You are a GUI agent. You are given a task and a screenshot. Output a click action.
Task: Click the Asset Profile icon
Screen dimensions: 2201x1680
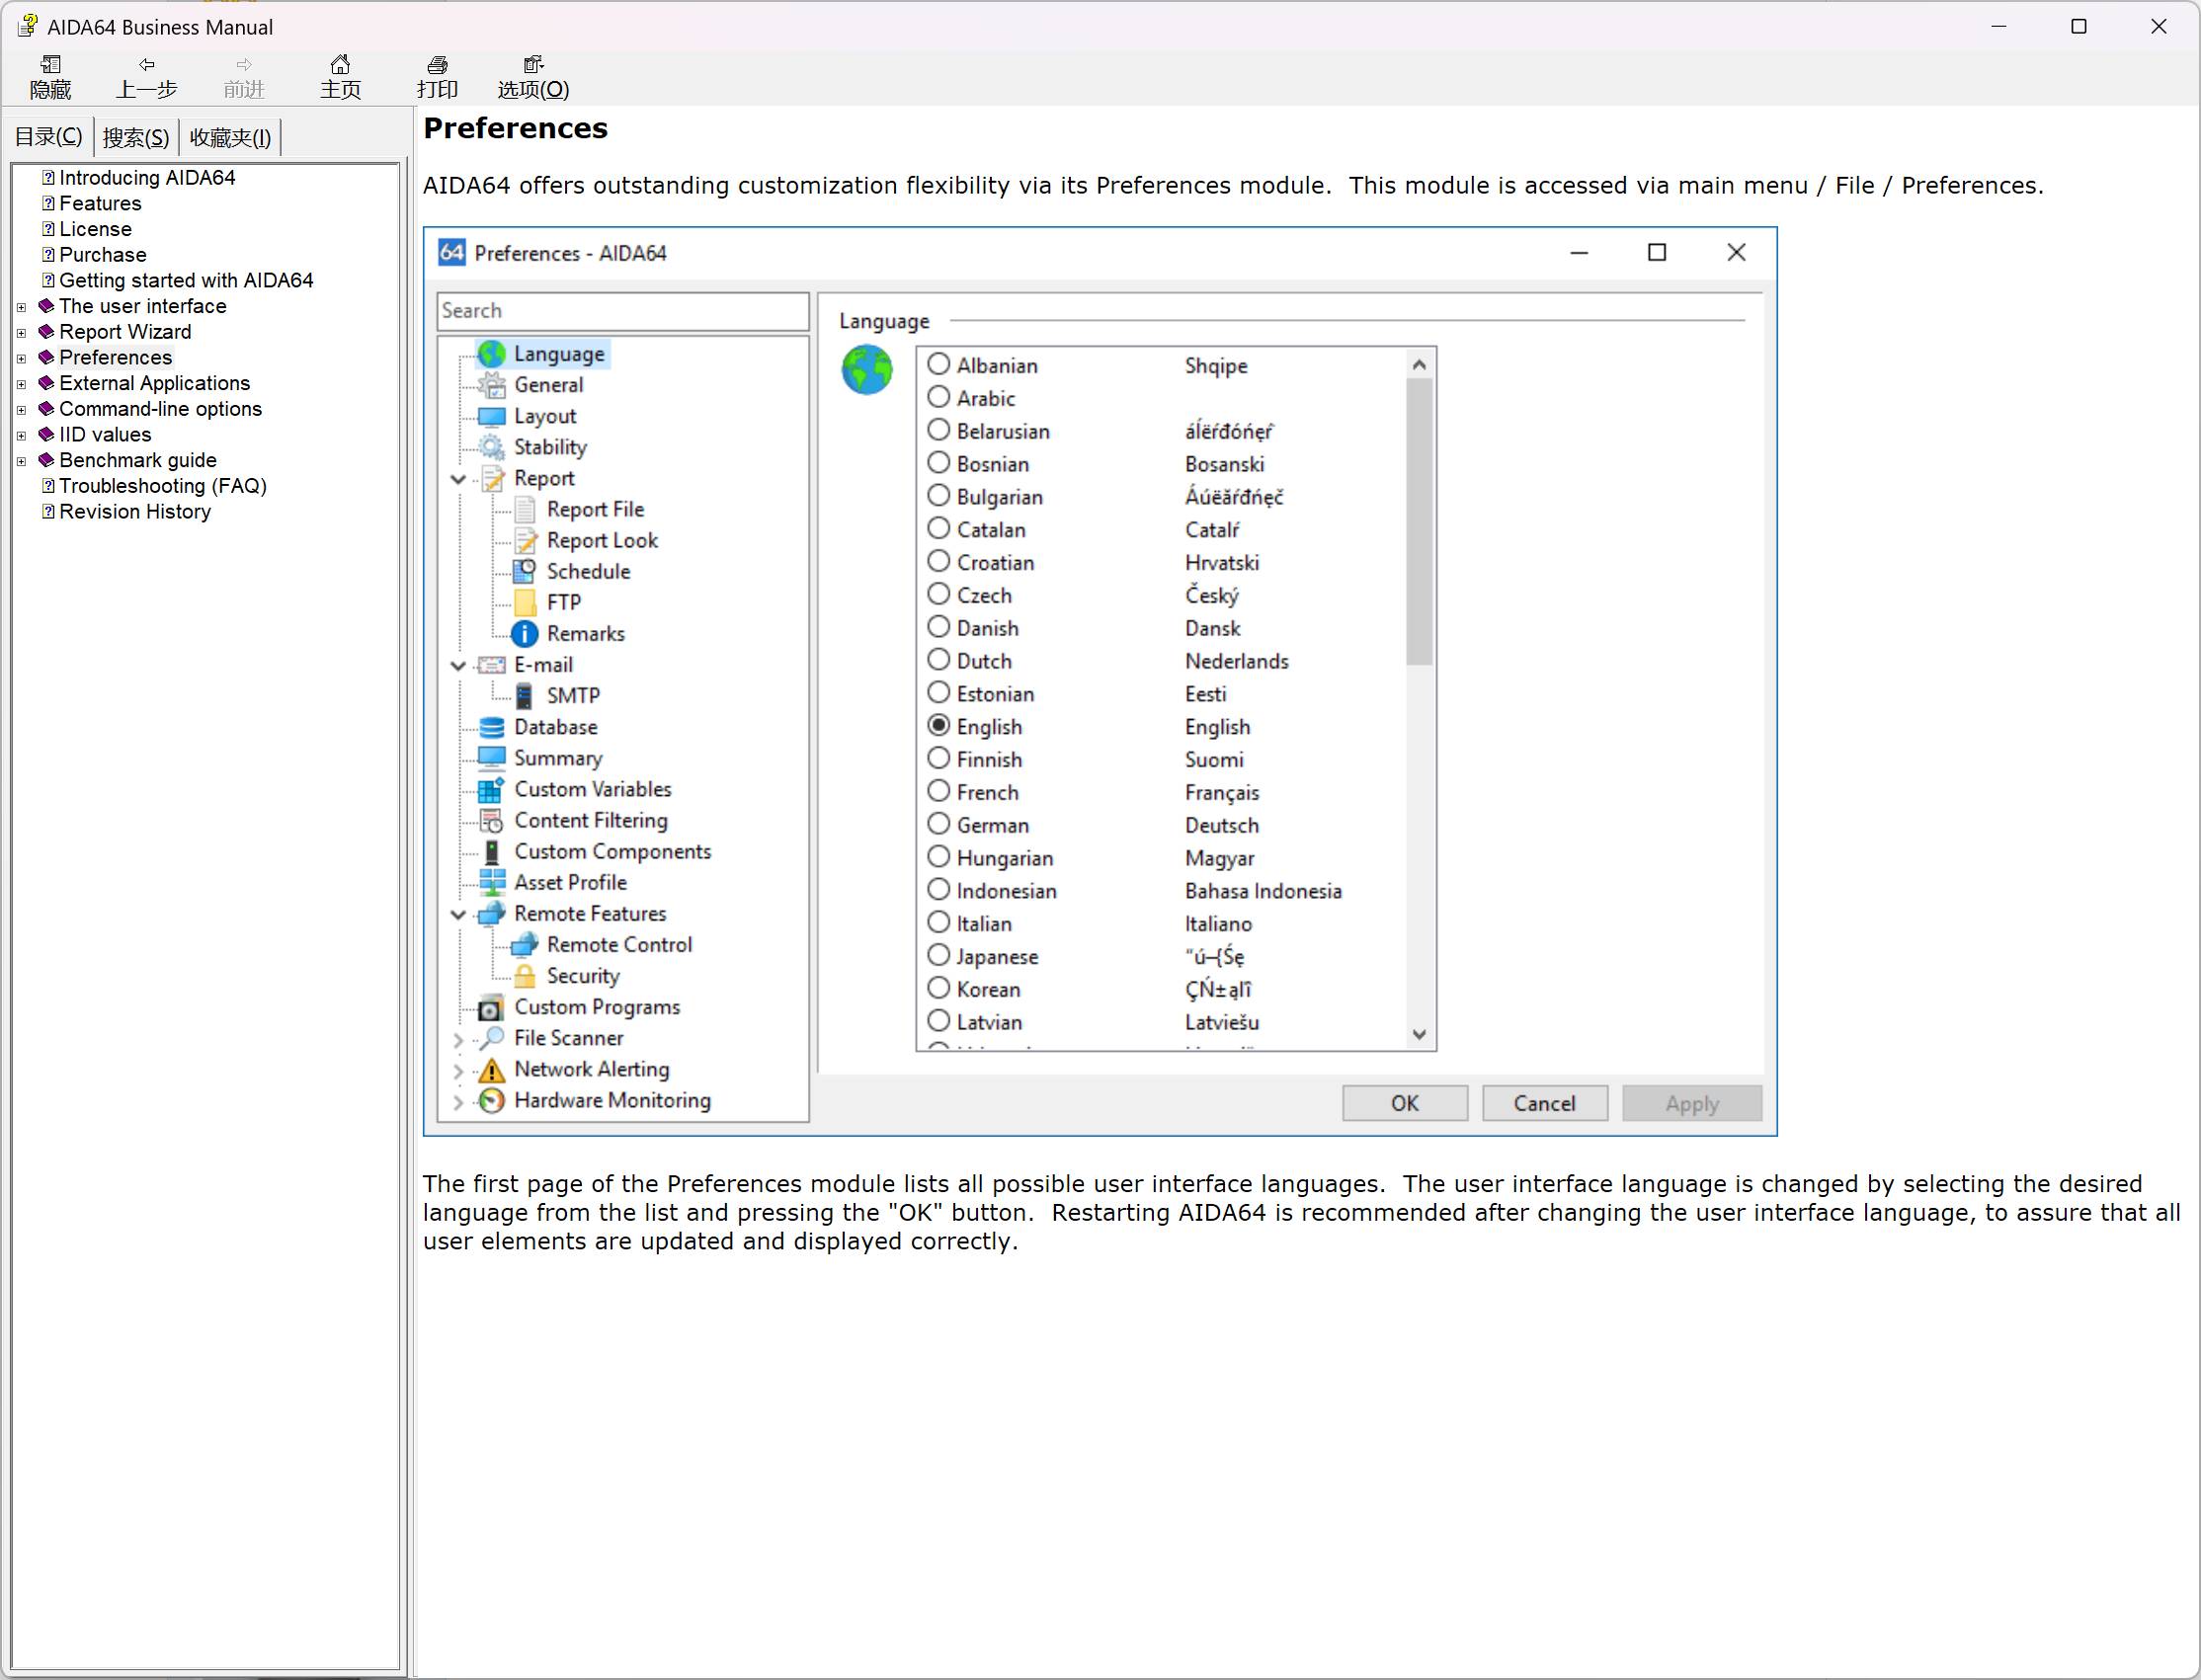491,882
